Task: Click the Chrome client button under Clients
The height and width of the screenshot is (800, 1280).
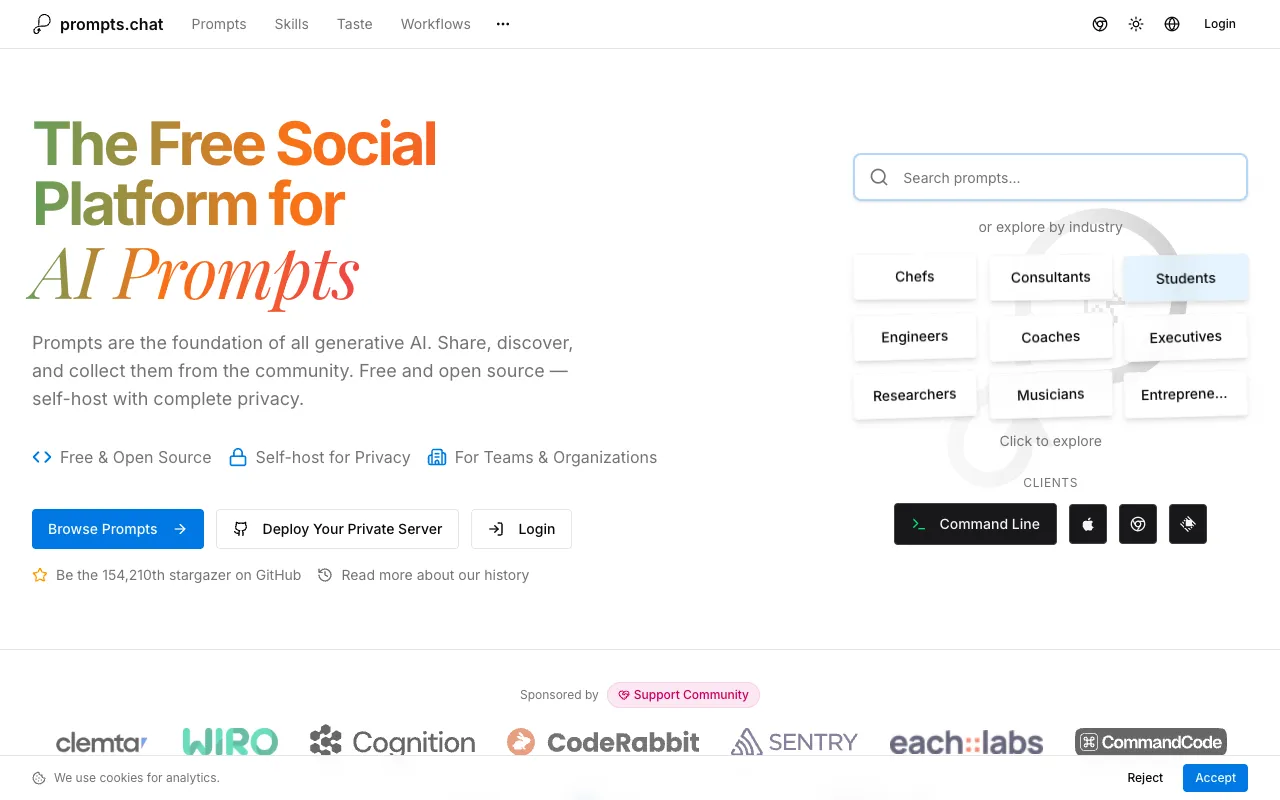Action: click(x=1138, y=524)
